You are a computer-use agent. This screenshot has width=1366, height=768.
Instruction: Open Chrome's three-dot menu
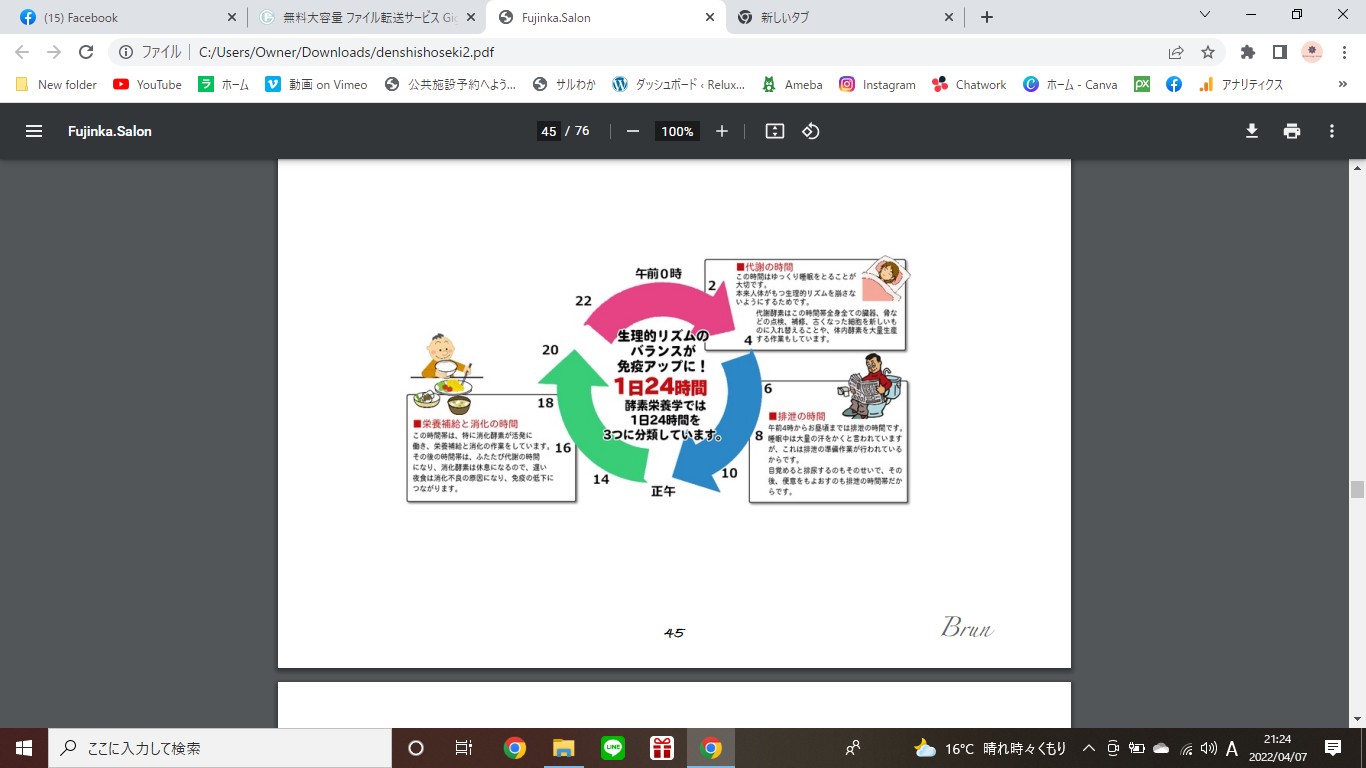[1345, 52]
